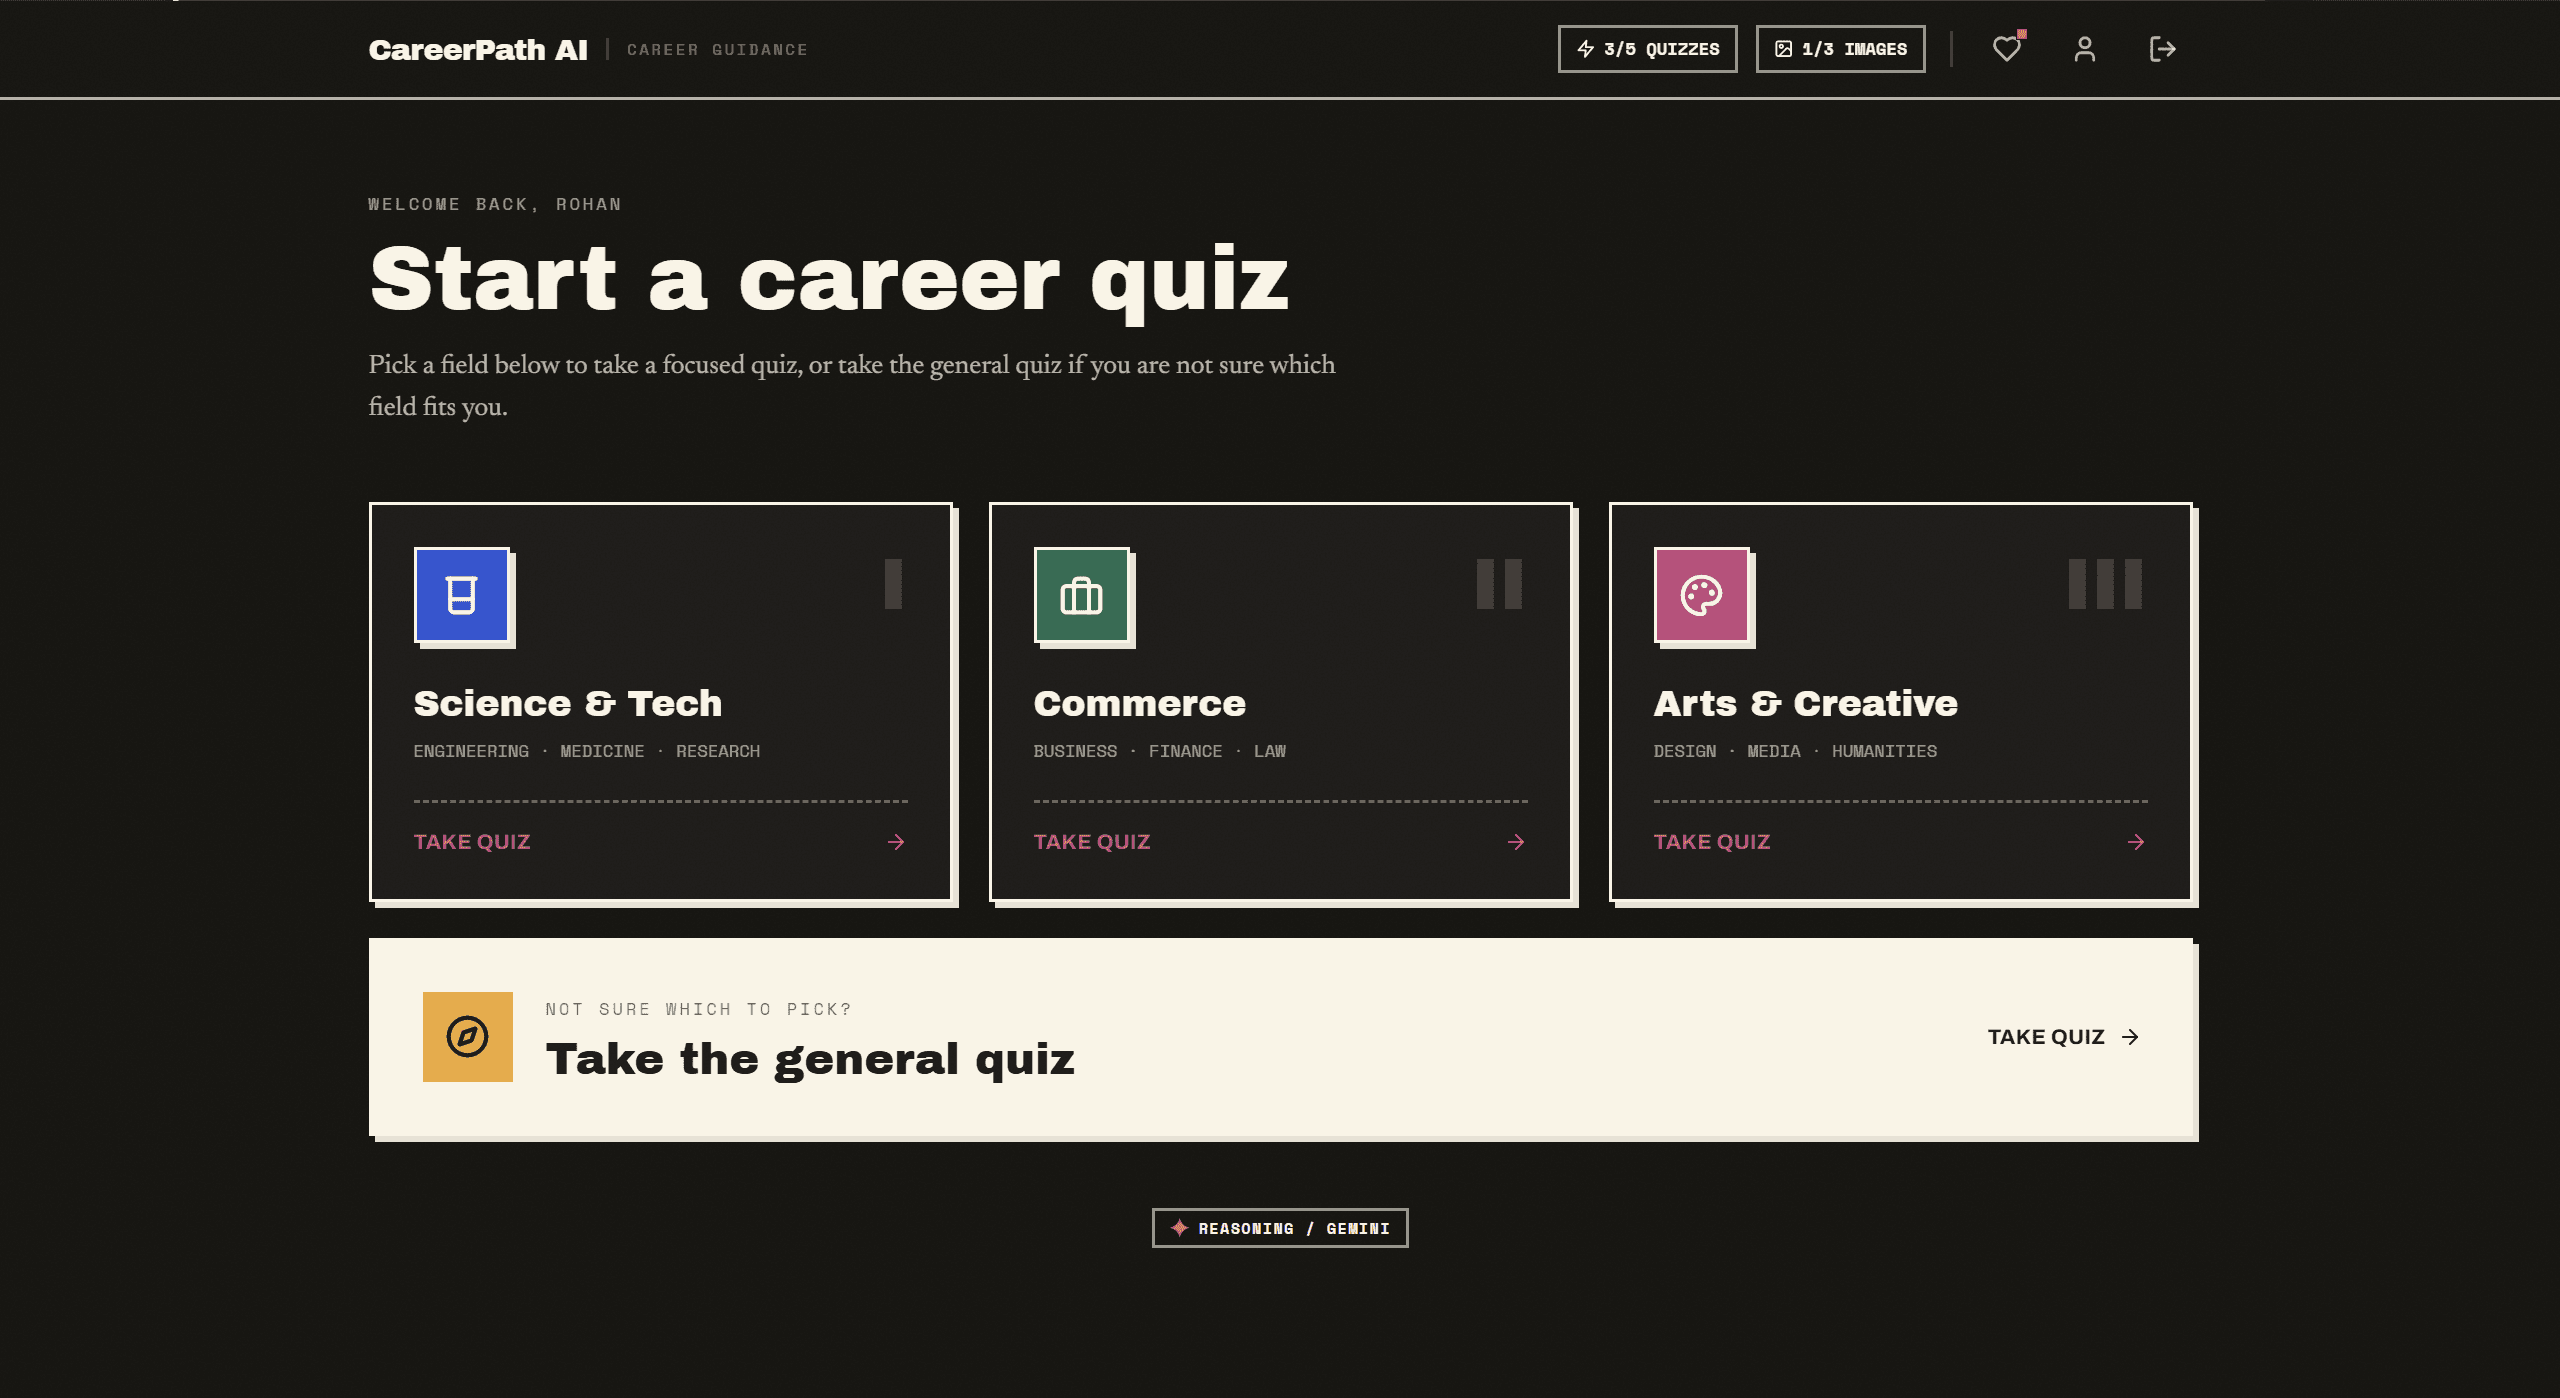Open the favorites heart icon
The image size is (2560, 1398).
pos(2006,49)
